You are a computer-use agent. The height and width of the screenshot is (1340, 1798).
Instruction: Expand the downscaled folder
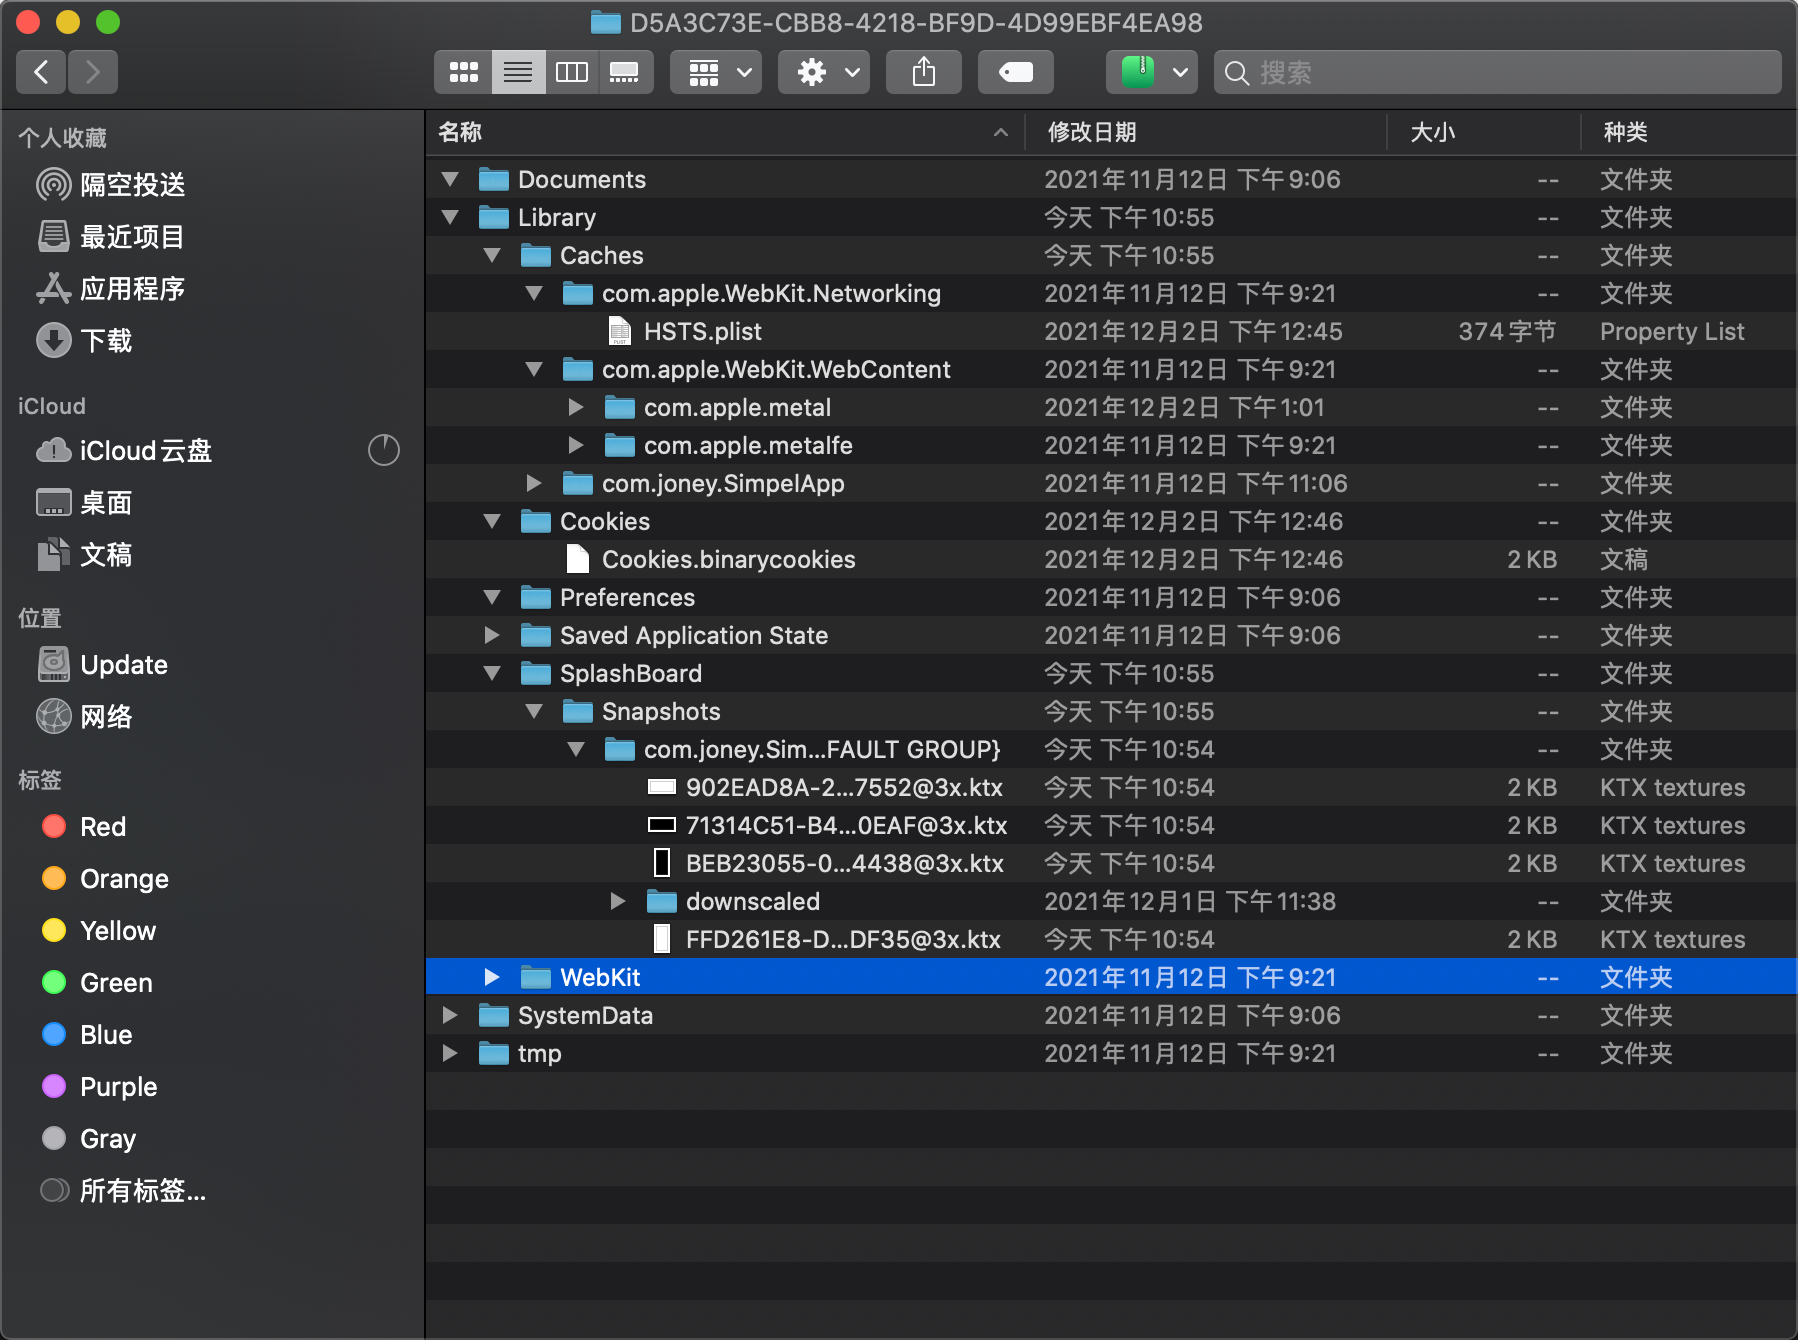618,901
